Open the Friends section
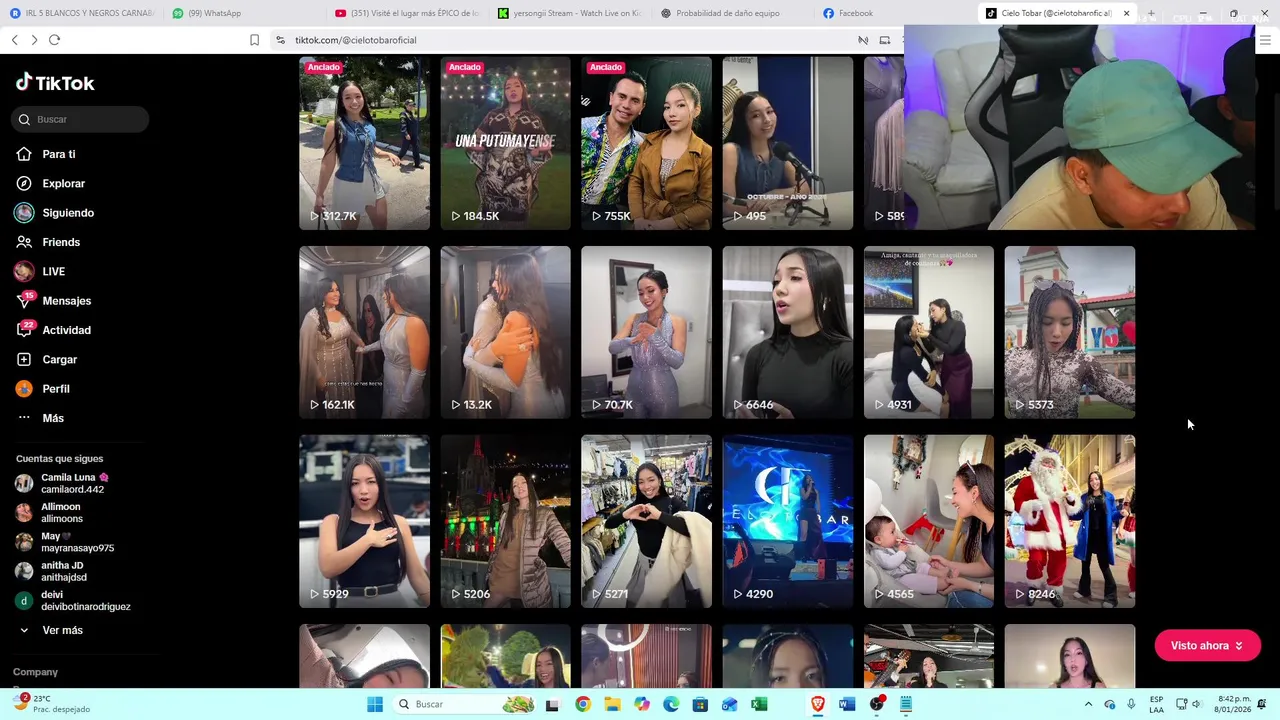 [47, 242]
